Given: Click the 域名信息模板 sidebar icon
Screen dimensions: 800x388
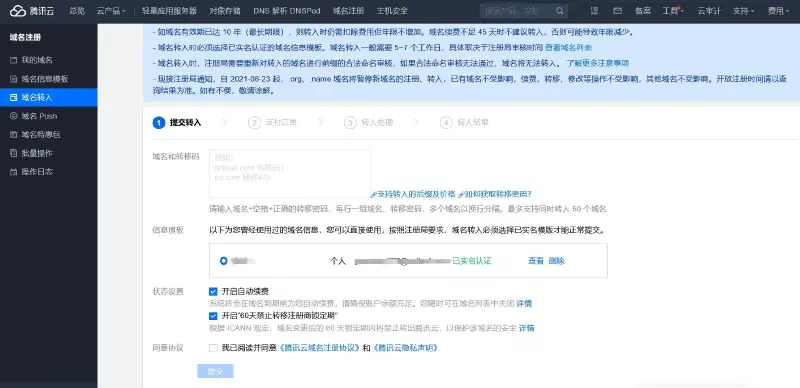Looking at the screenshot, I should [14, 79].
